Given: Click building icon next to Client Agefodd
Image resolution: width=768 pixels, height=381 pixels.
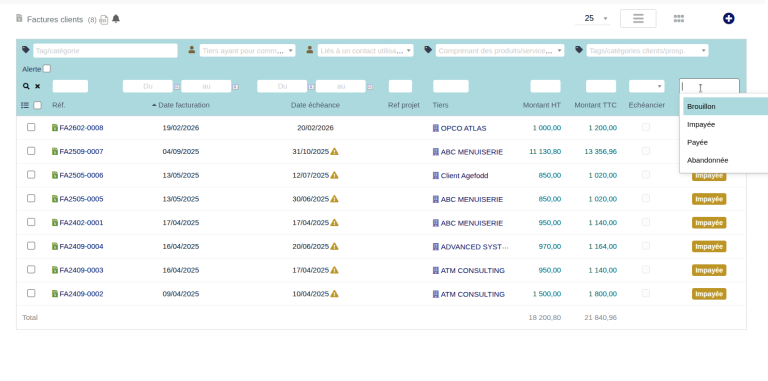Looking at the screenshot, I should coord(436,175).
